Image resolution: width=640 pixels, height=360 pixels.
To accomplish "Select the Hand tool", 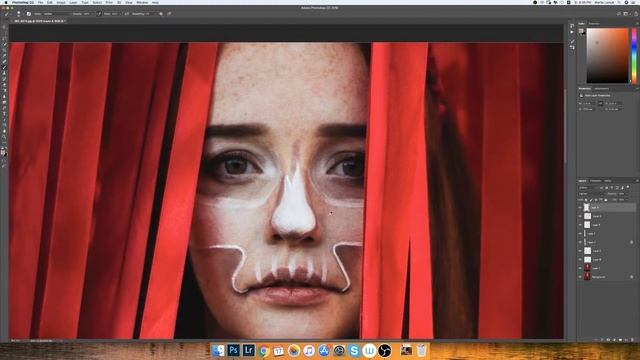I will click(x=4, y=131).
